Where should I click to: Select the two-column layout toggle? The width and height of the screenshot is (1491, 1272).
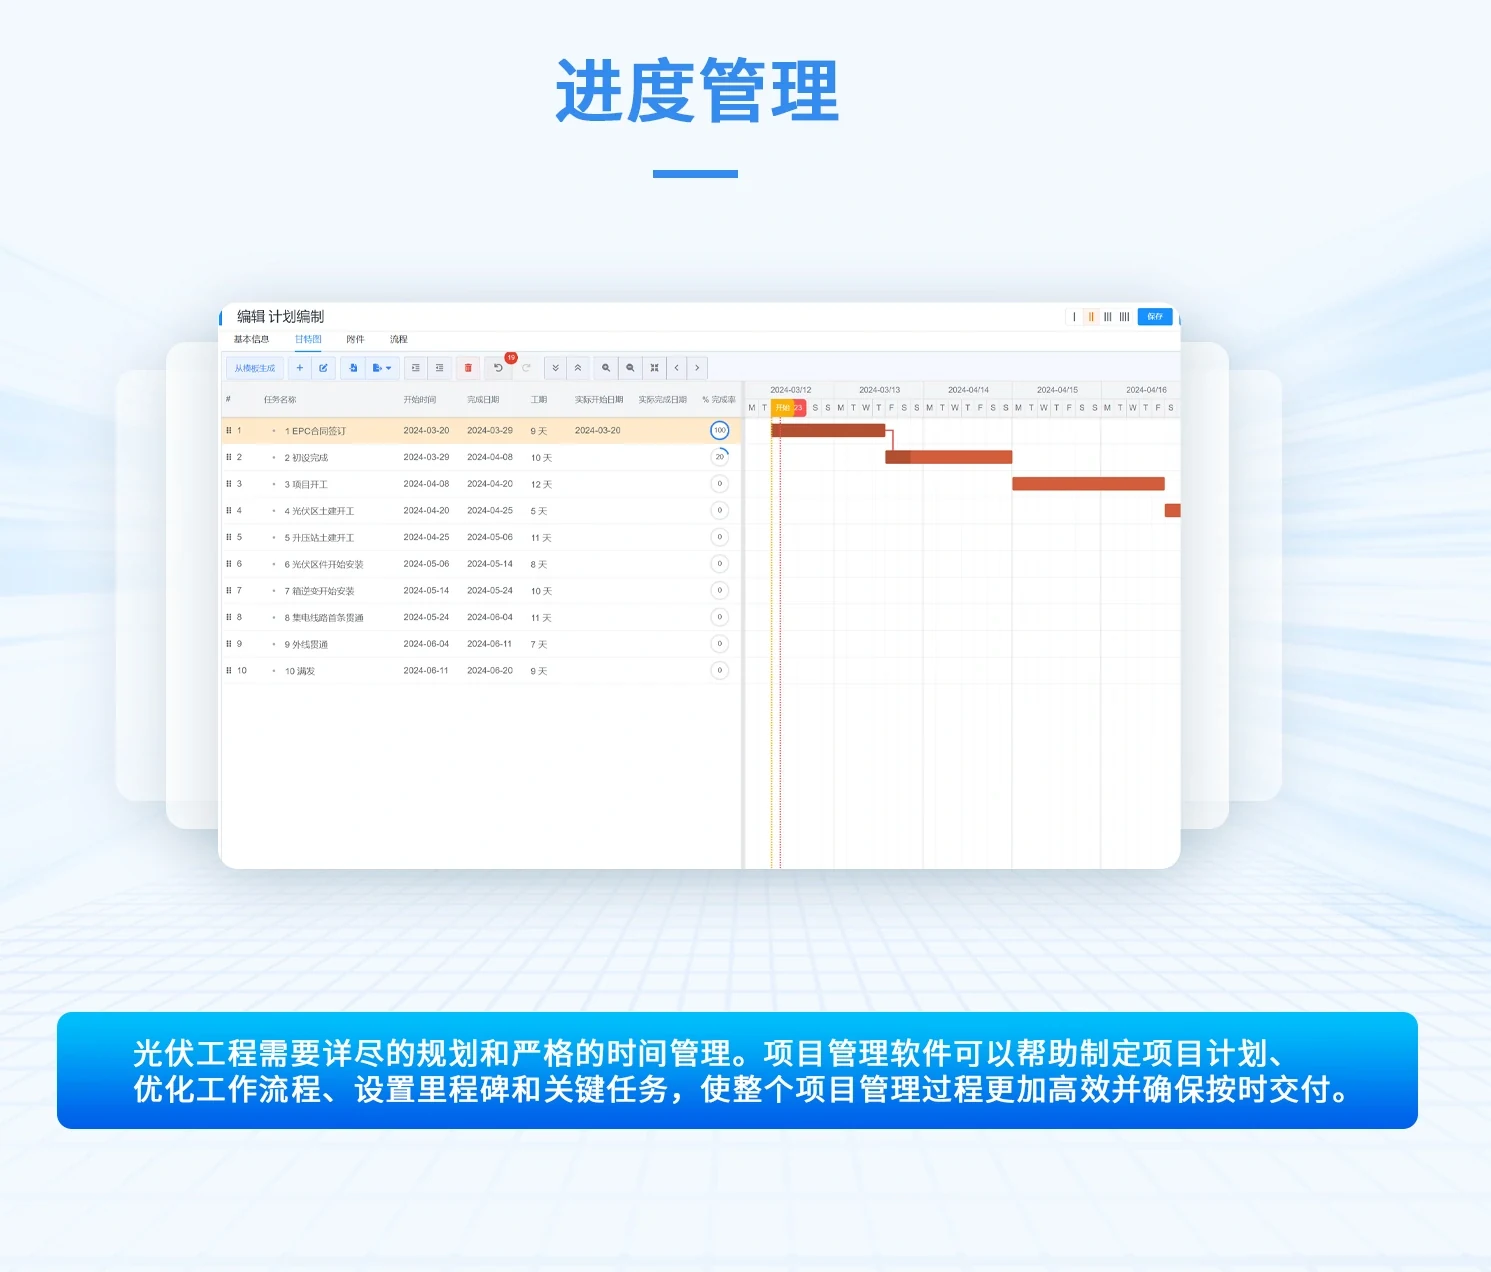pyautogui.click(x=1091, y=316)
